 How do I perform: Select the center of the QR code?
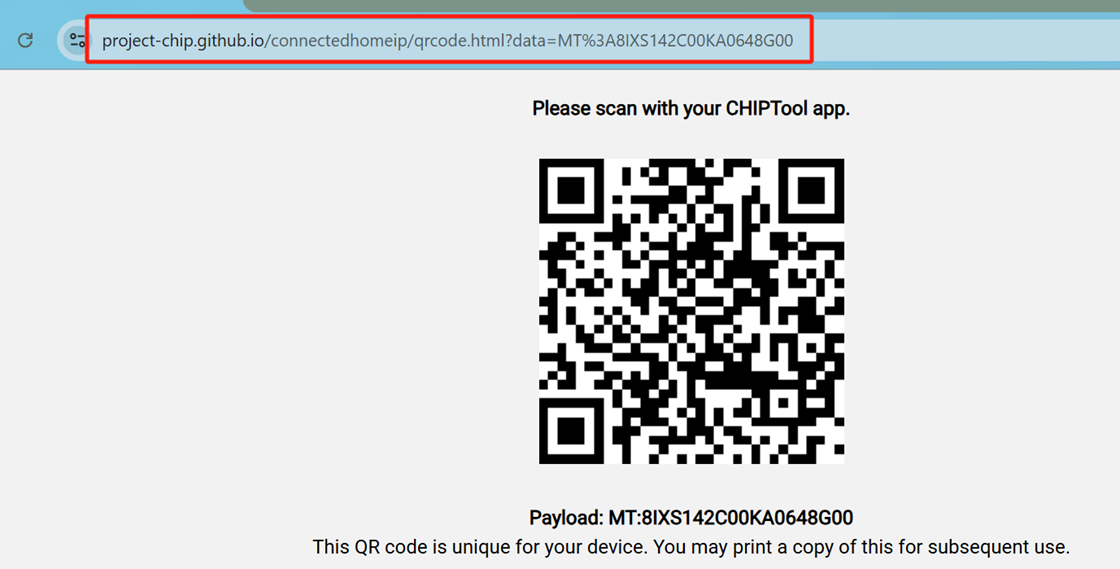tap(691, 311)
